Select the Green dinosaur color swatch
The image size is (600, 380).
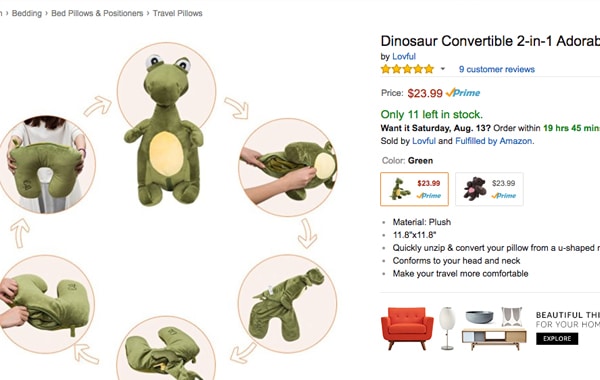(414, 189)
